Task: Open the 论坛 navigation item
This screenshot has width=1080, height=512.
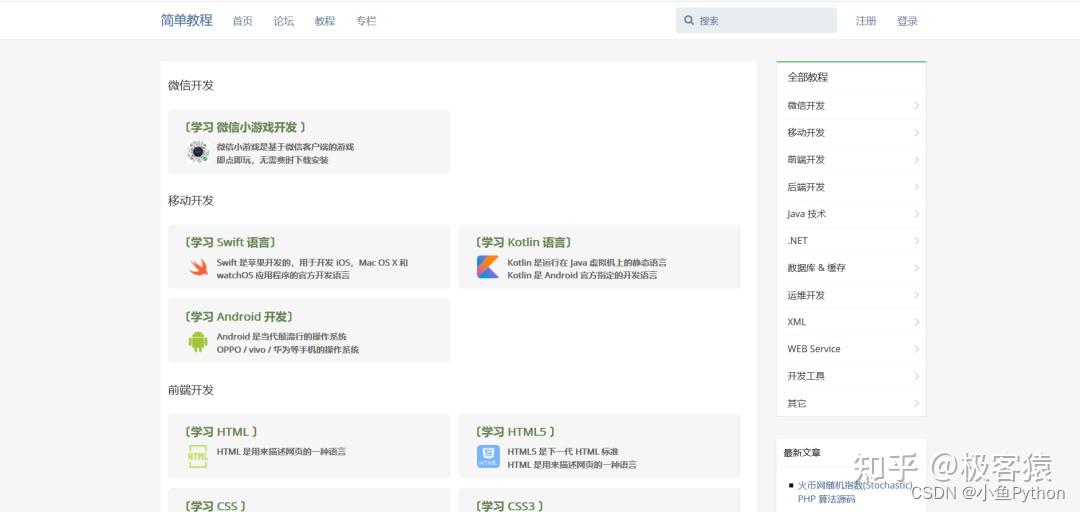Action: 284,21
